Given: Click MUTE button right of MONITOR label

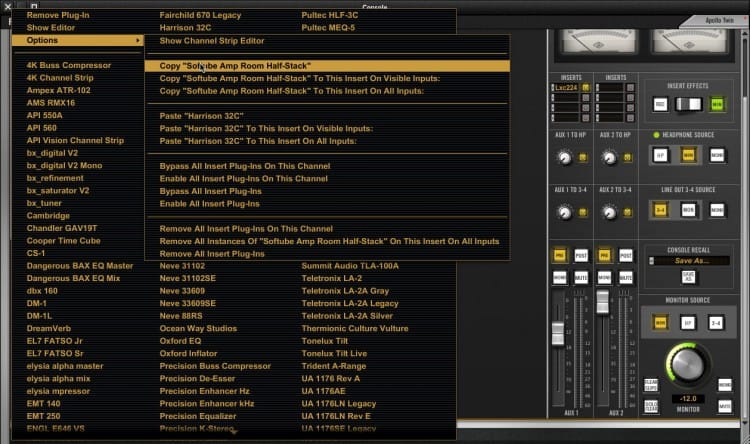Looking at the screenshot, I should pyautogui.click(x=725, y=407).
